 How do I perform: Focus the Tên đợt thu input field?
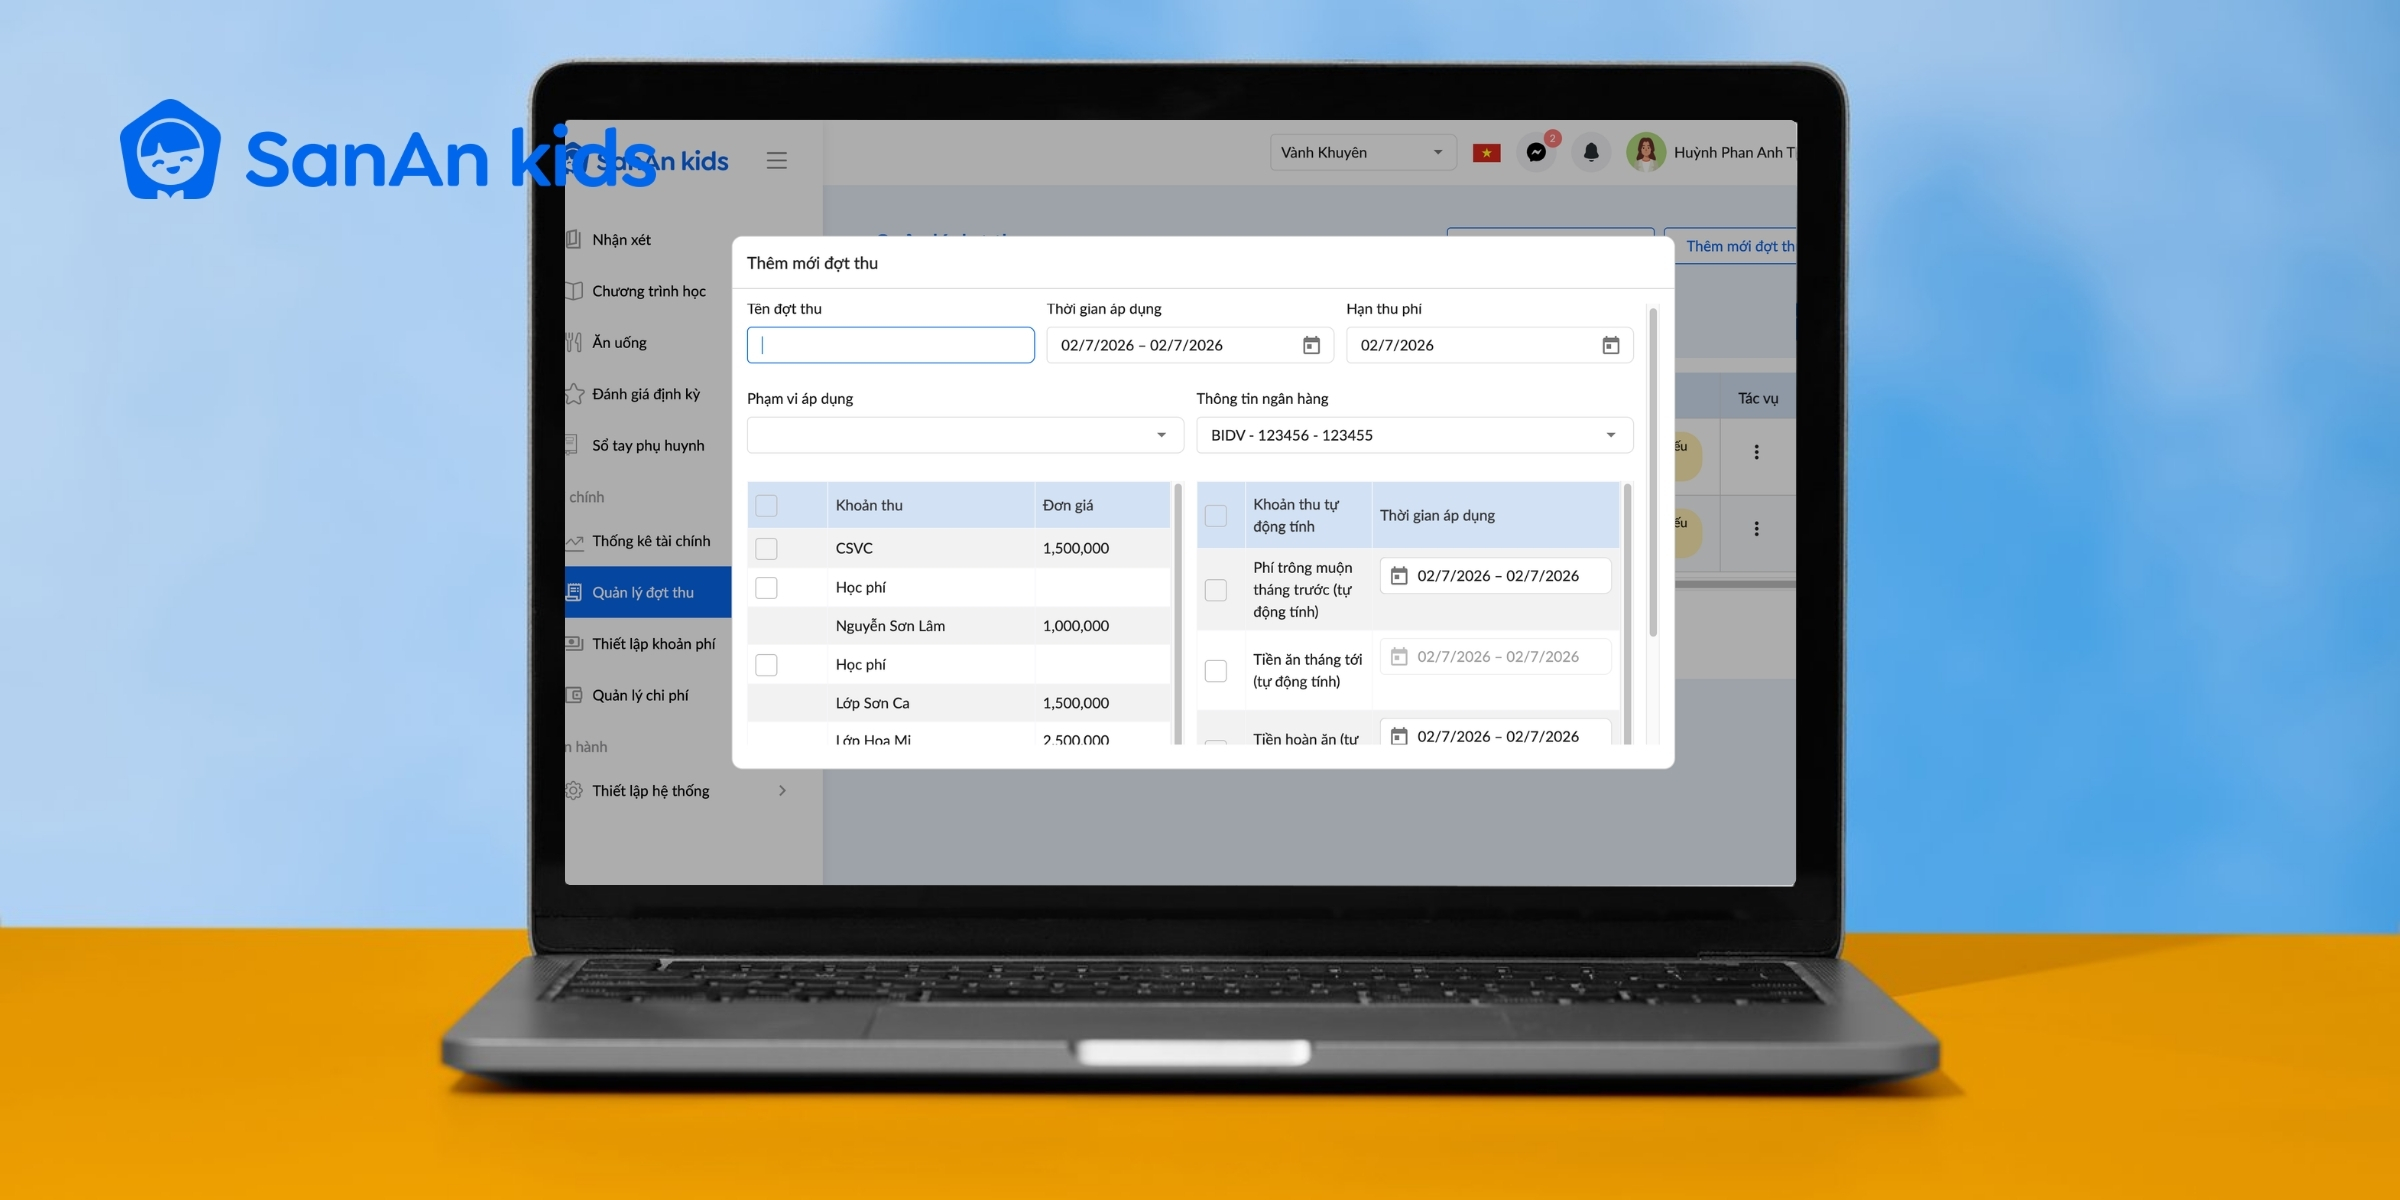(890, 345)
